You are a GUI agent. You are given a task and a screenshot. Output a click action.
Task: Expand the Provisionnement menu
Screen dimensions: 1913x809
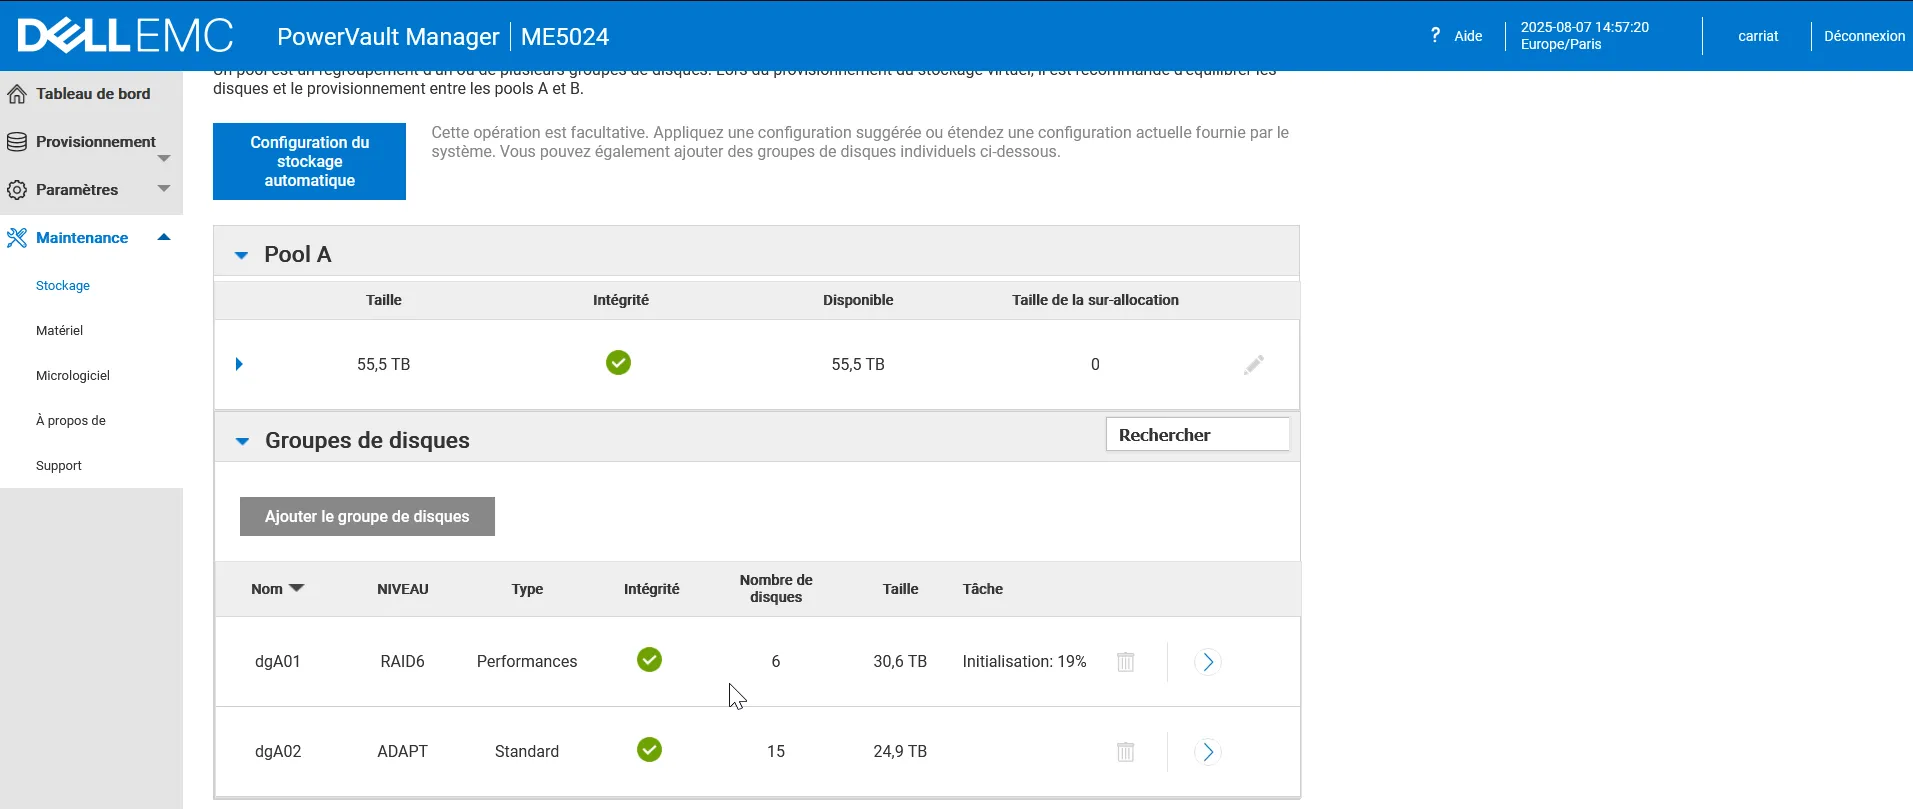[x=164, y=158]
